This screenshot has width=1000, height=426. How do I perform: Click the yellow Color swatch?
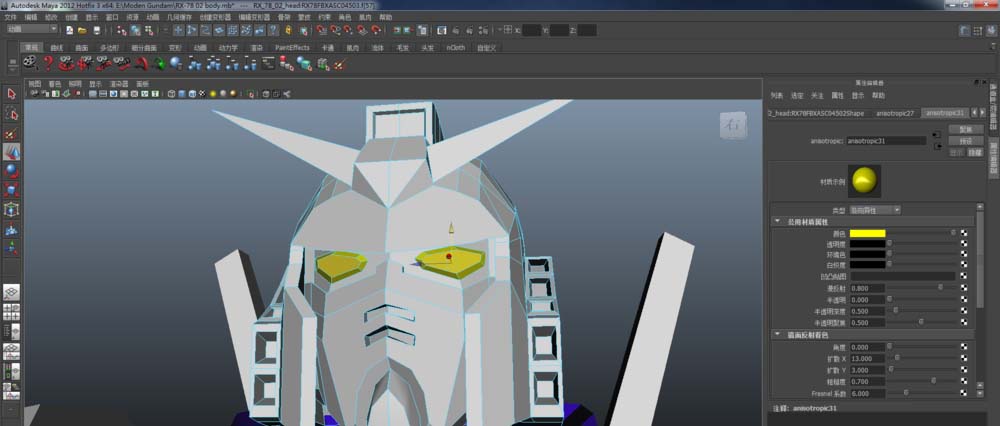[x=867, y=233]
